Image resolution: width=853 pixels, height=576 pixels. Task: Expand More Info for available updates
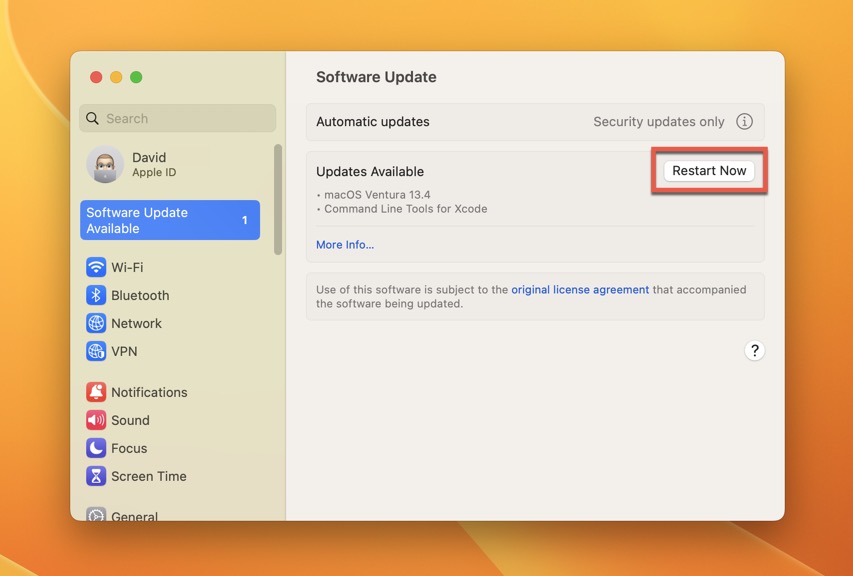[344, 244]
